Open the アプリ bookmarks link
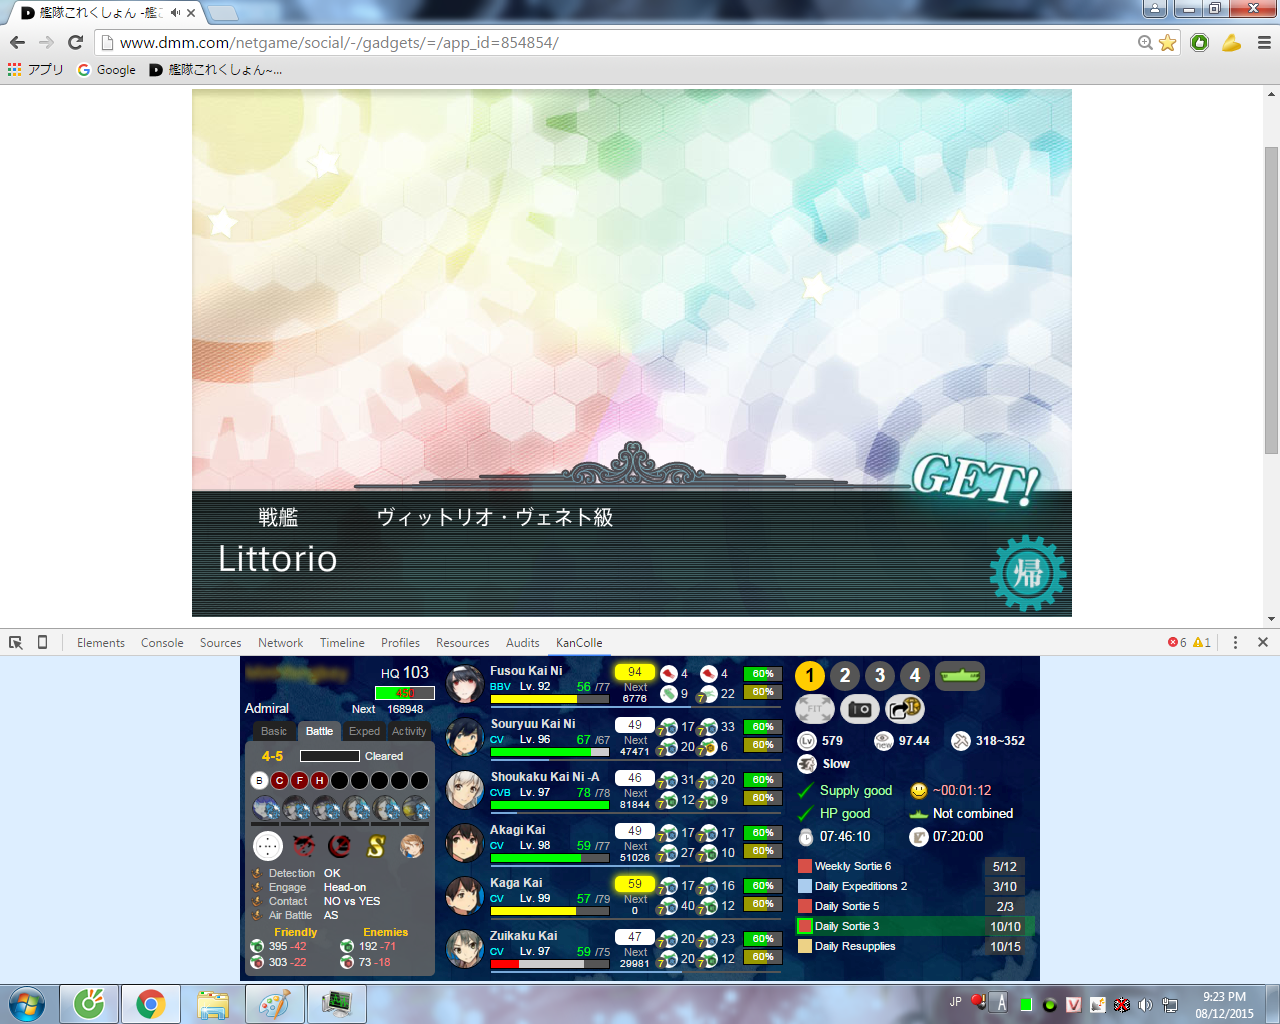1280x1024 pixels. tap(36, 70)
